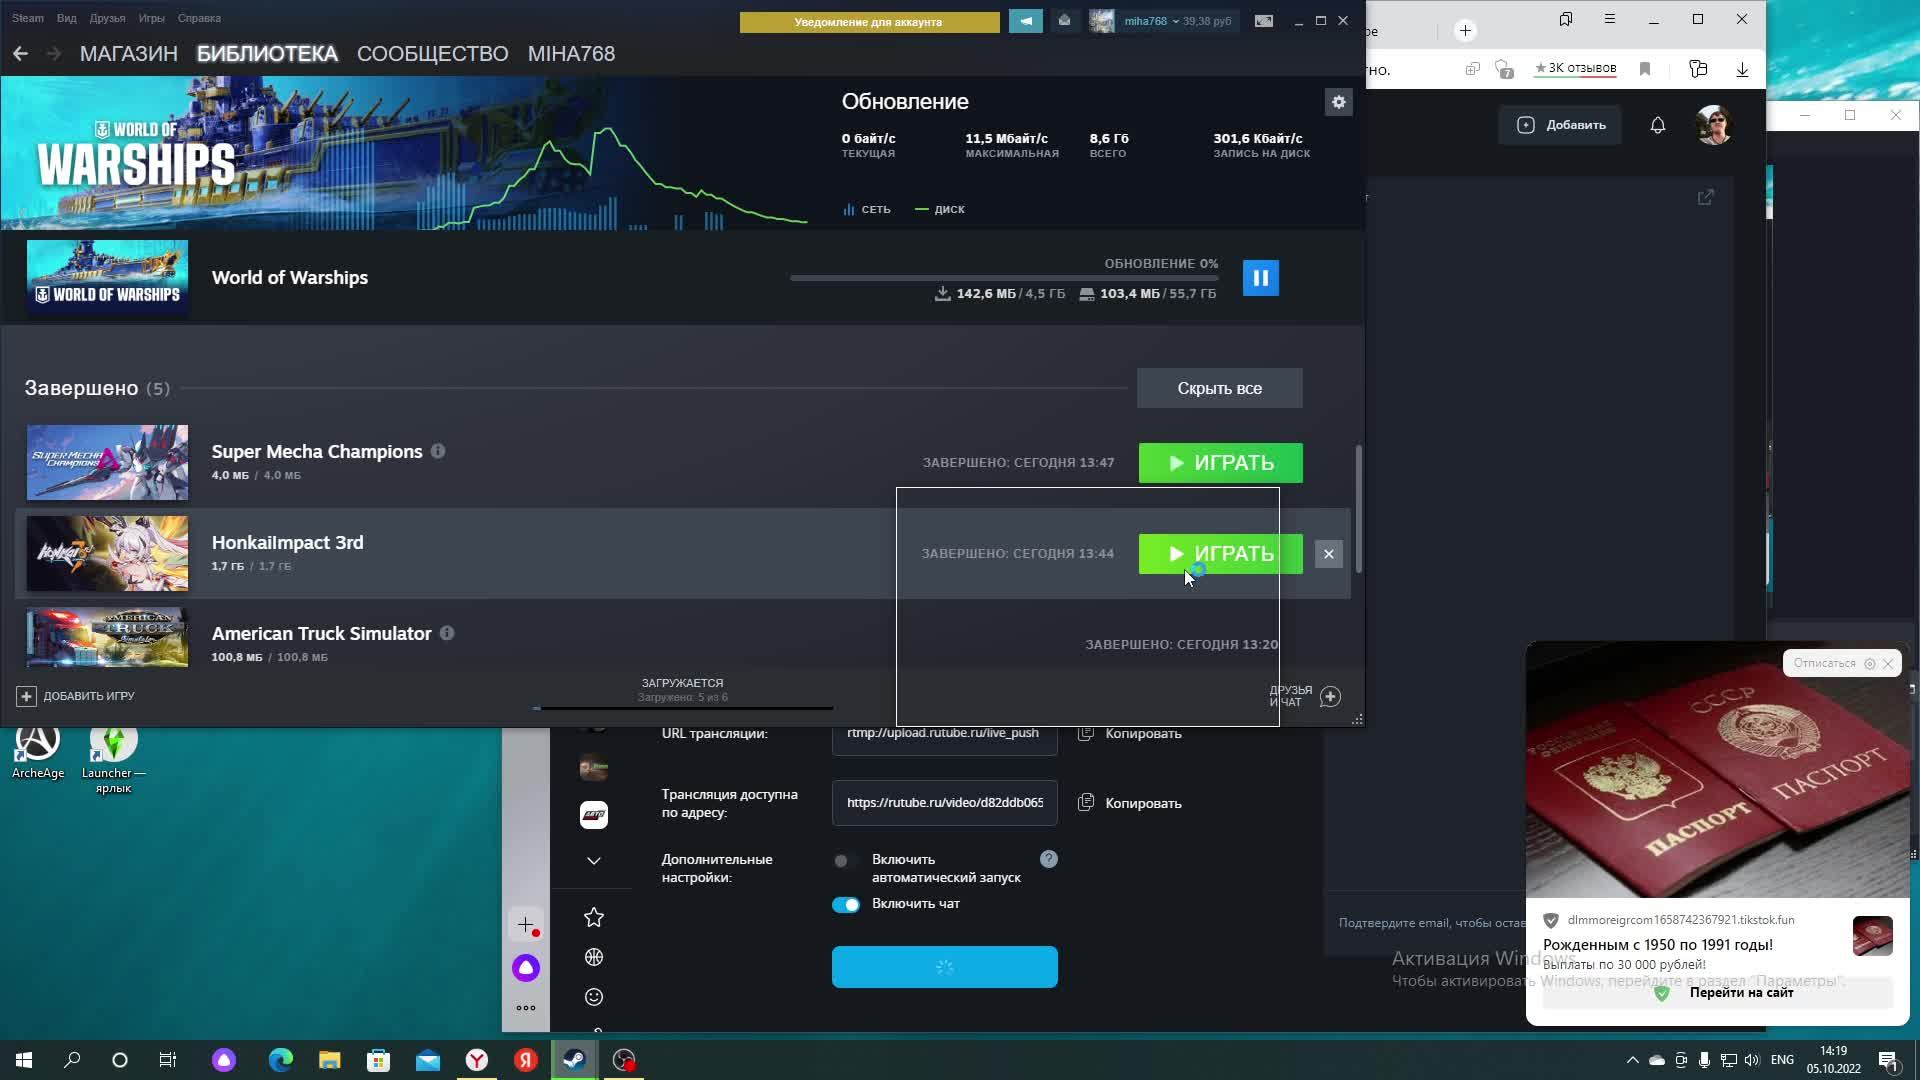Expand sidebar chevron down arrow

(x=594, y=861)
